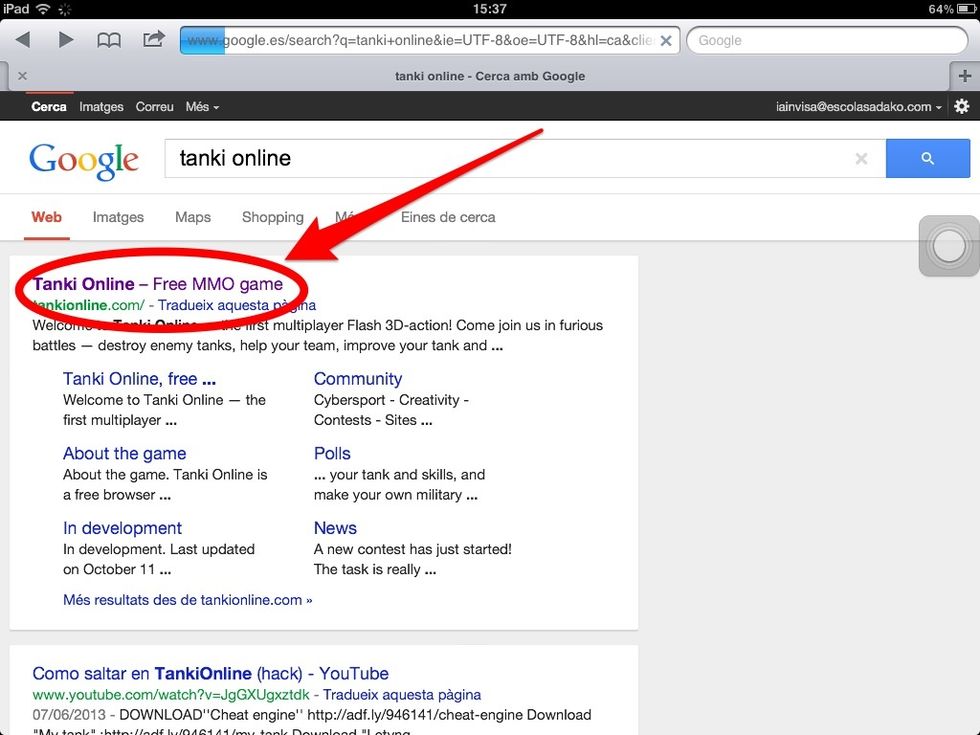Viewport: 980px width, 735px height.
Task: Close the current Safari tab
Action: tap(22, 75)
